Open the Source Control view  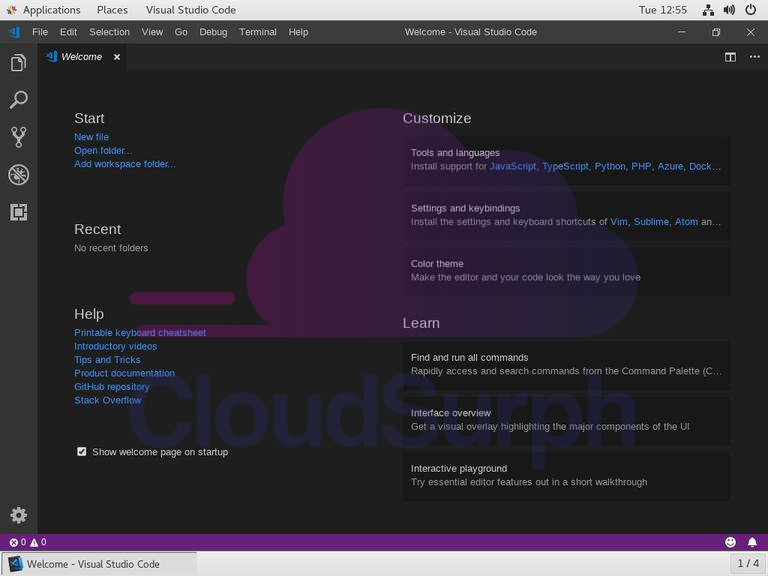coord(18,137)
